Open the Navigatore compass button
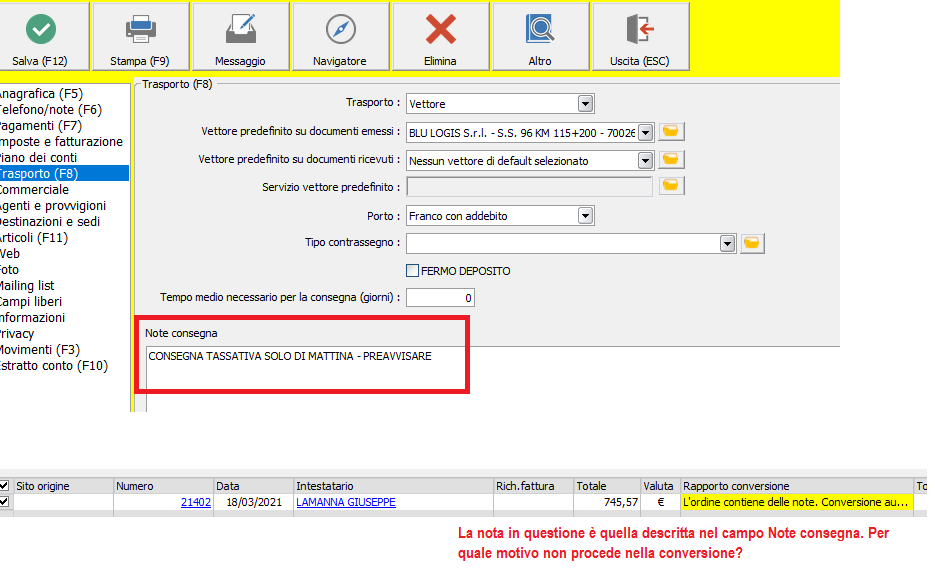 (340, 36)
